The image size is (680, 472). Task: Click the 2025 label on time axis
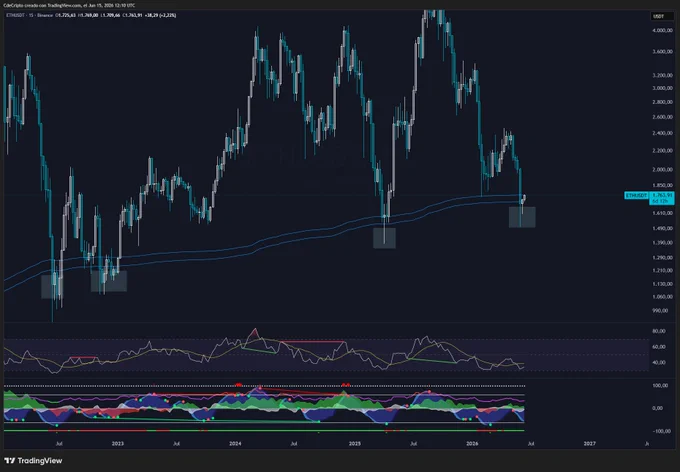click(x=355, y=444)
